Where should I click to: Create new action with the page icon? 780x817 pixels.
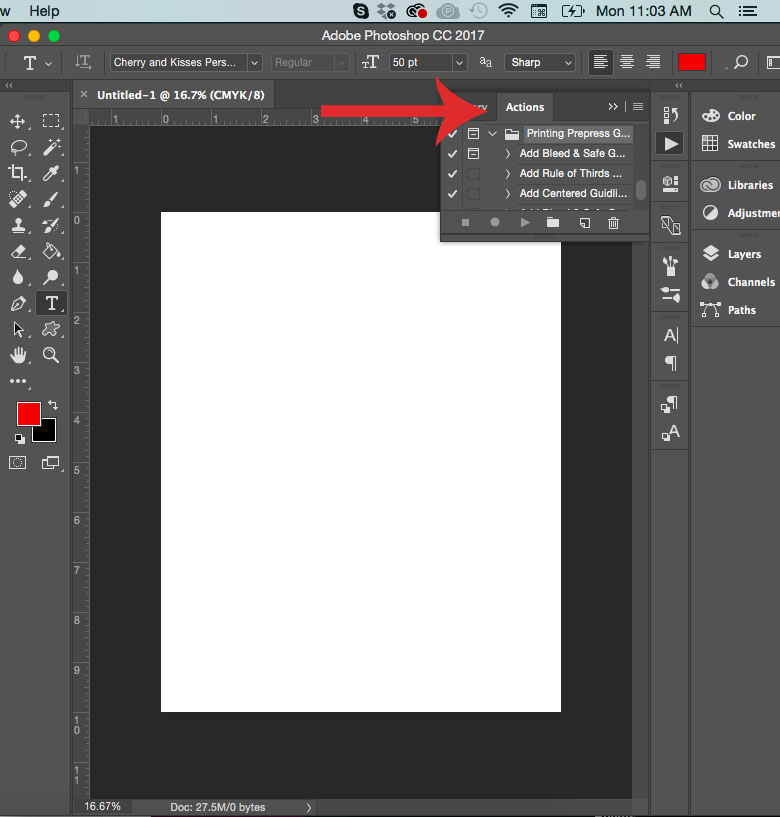click(x=584, y=223)
